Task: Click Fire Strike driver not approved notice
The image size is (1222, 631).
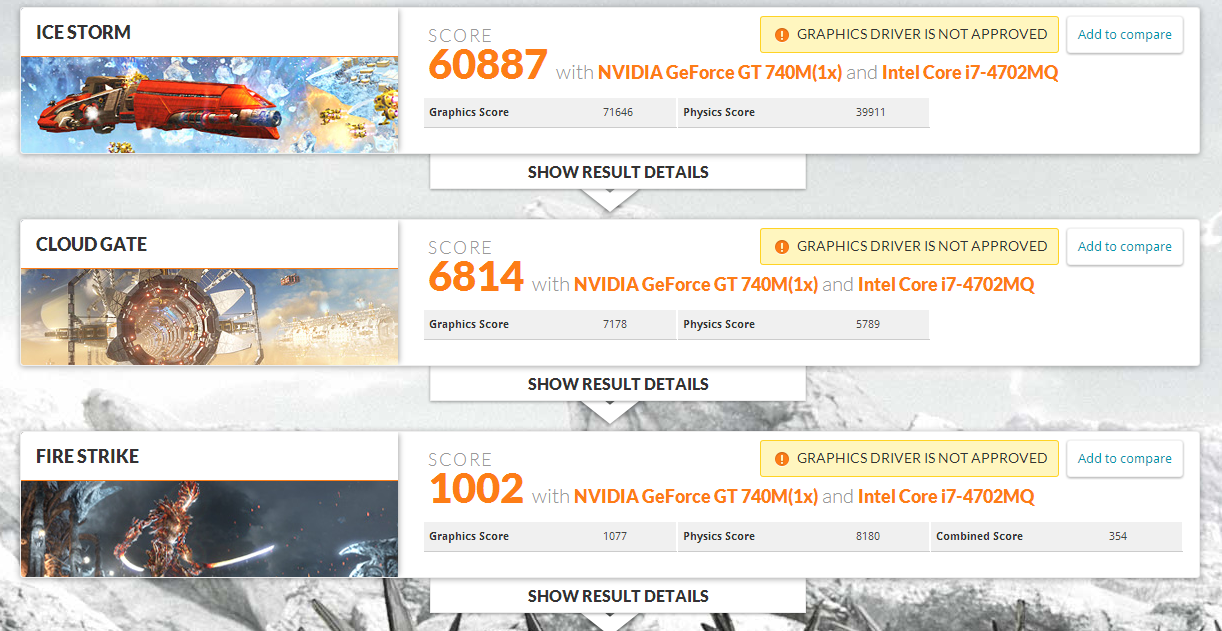Action: pos(909,458)
